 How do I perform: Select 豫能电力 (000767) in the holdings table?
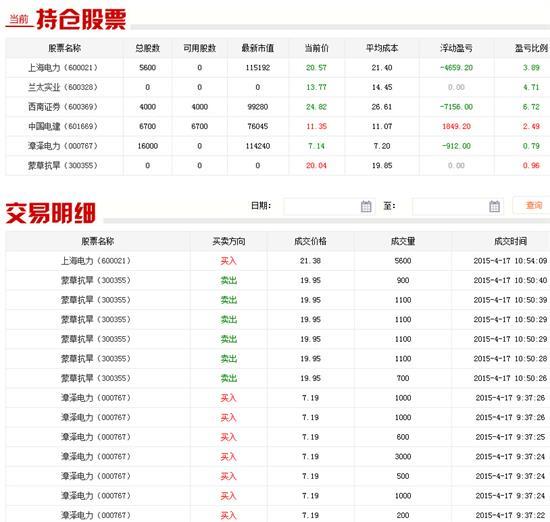pyautogui.click(x=63, y=146)
